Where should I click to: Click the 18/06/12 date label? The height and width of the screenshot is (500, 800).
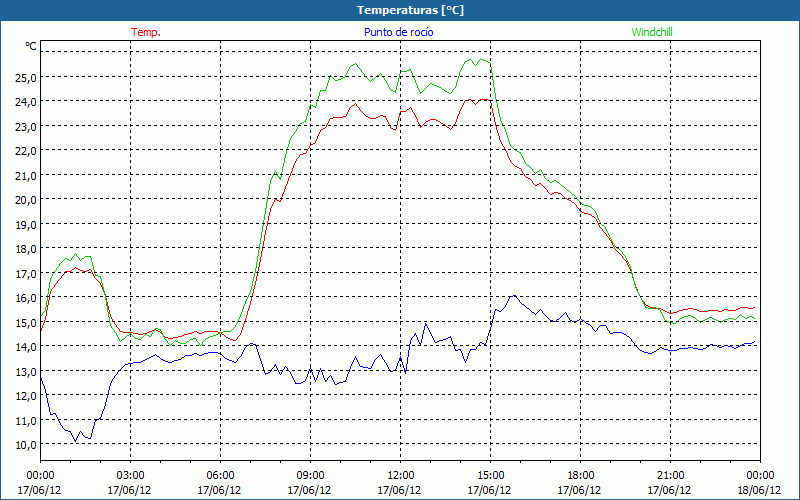pos(760,490)
